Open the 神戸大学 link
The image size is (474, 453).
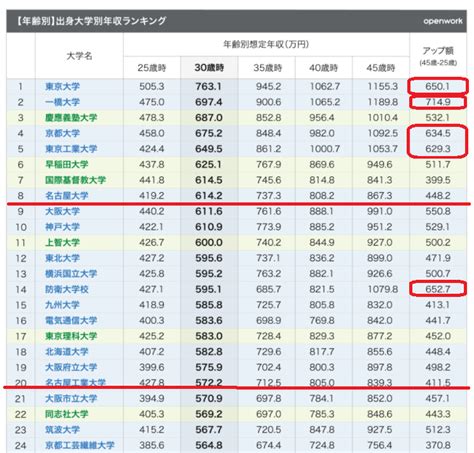[62, 227]
